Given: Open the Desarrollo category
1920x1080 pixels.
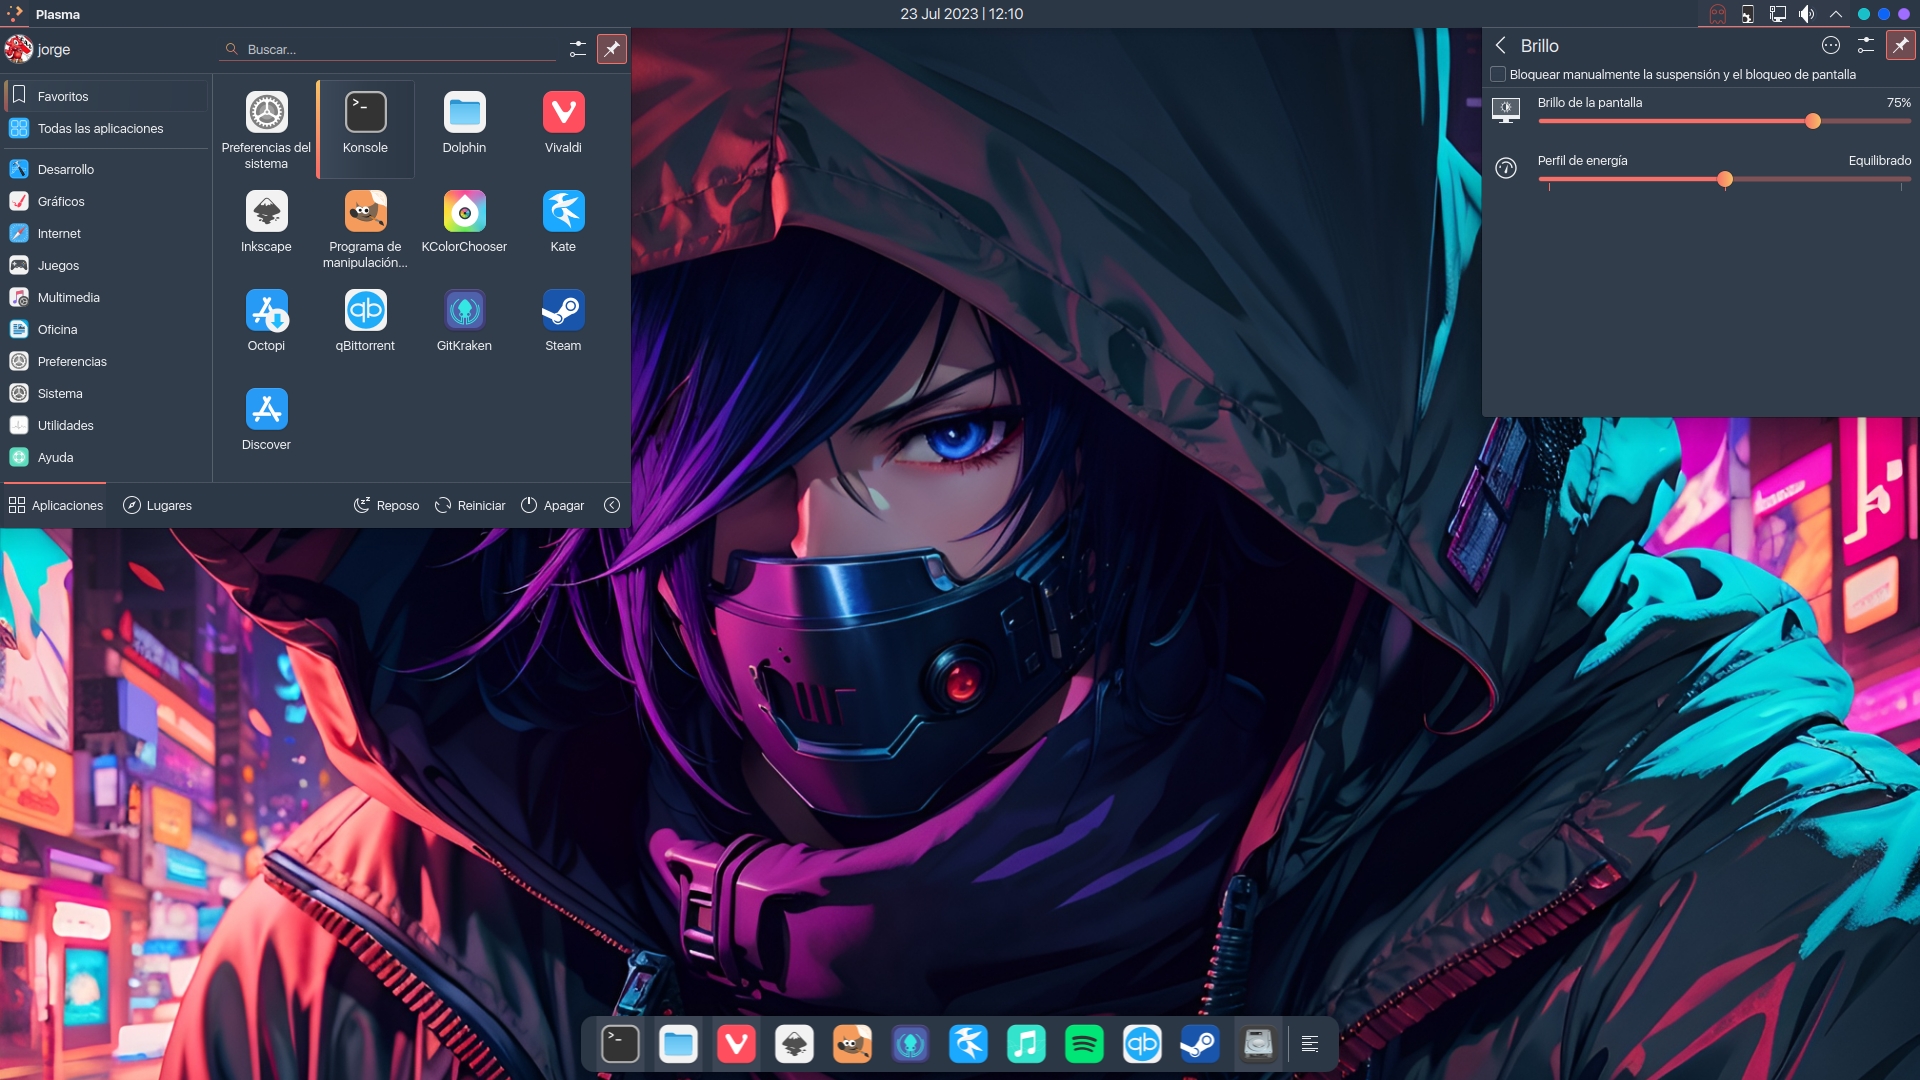Looking at the screenshot, I should pyautogui.click(x=106, y=169).
